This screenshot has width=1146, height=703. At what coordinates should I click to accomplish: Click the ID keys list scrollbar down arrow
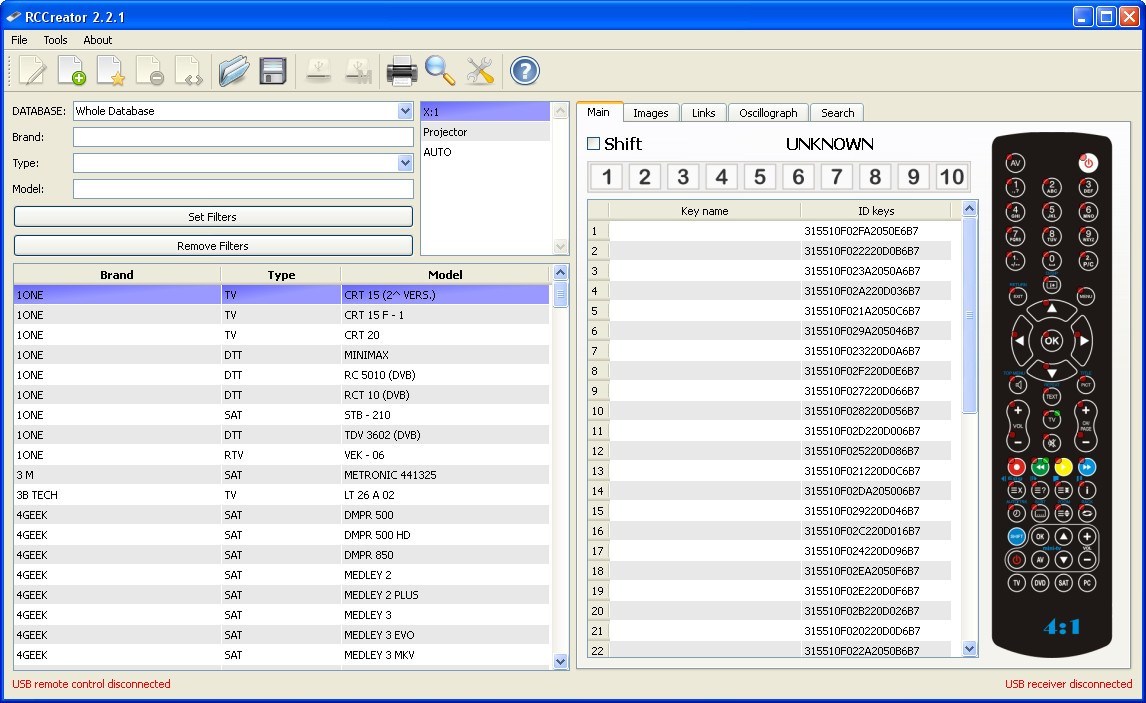point(969,648)
